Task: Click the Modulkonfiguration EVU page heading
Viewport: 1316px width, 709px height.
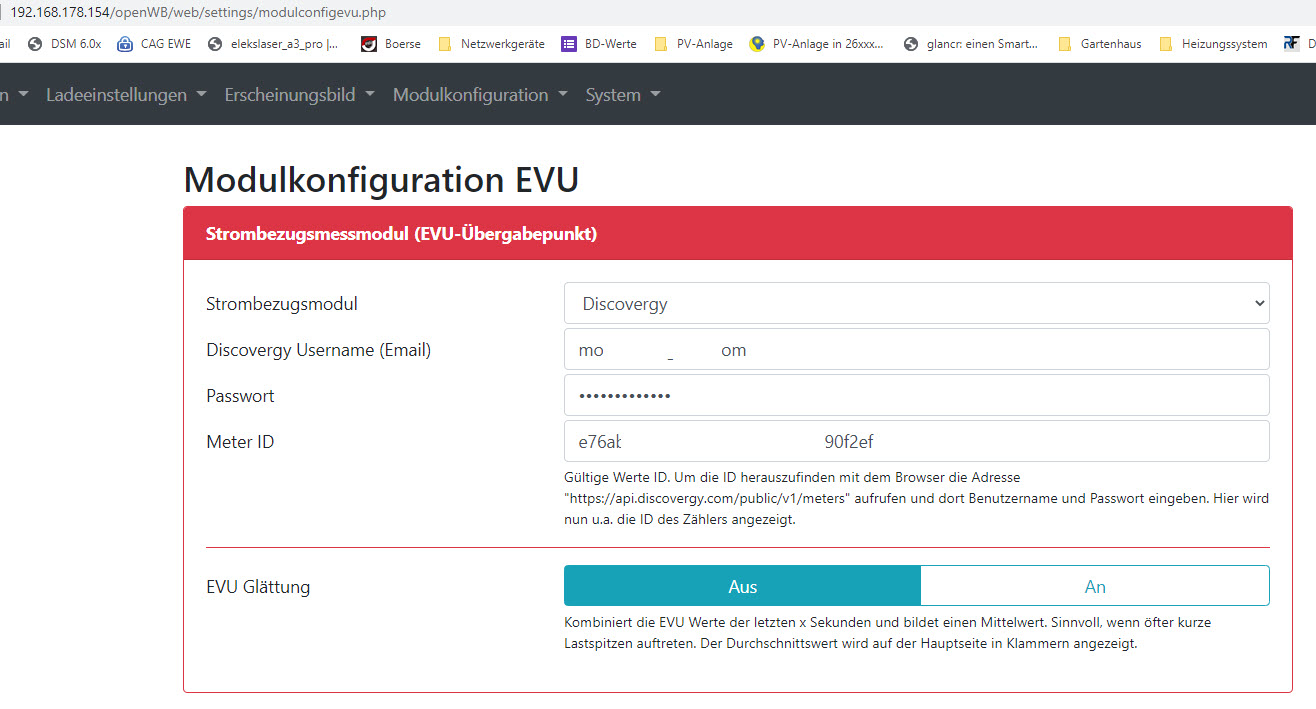Action: (382, 180)
